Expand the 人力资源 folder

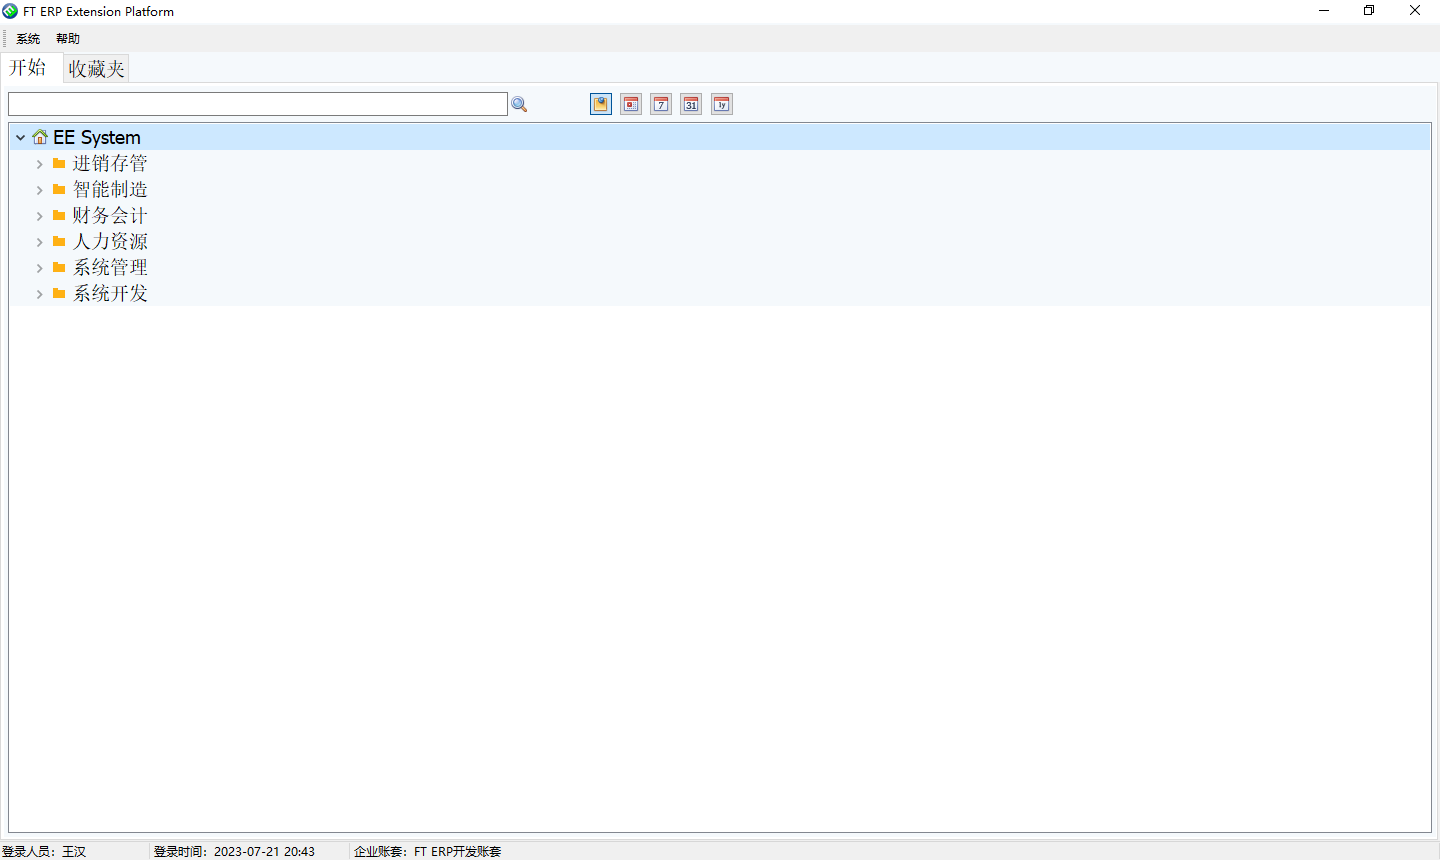tap(39, 242)
